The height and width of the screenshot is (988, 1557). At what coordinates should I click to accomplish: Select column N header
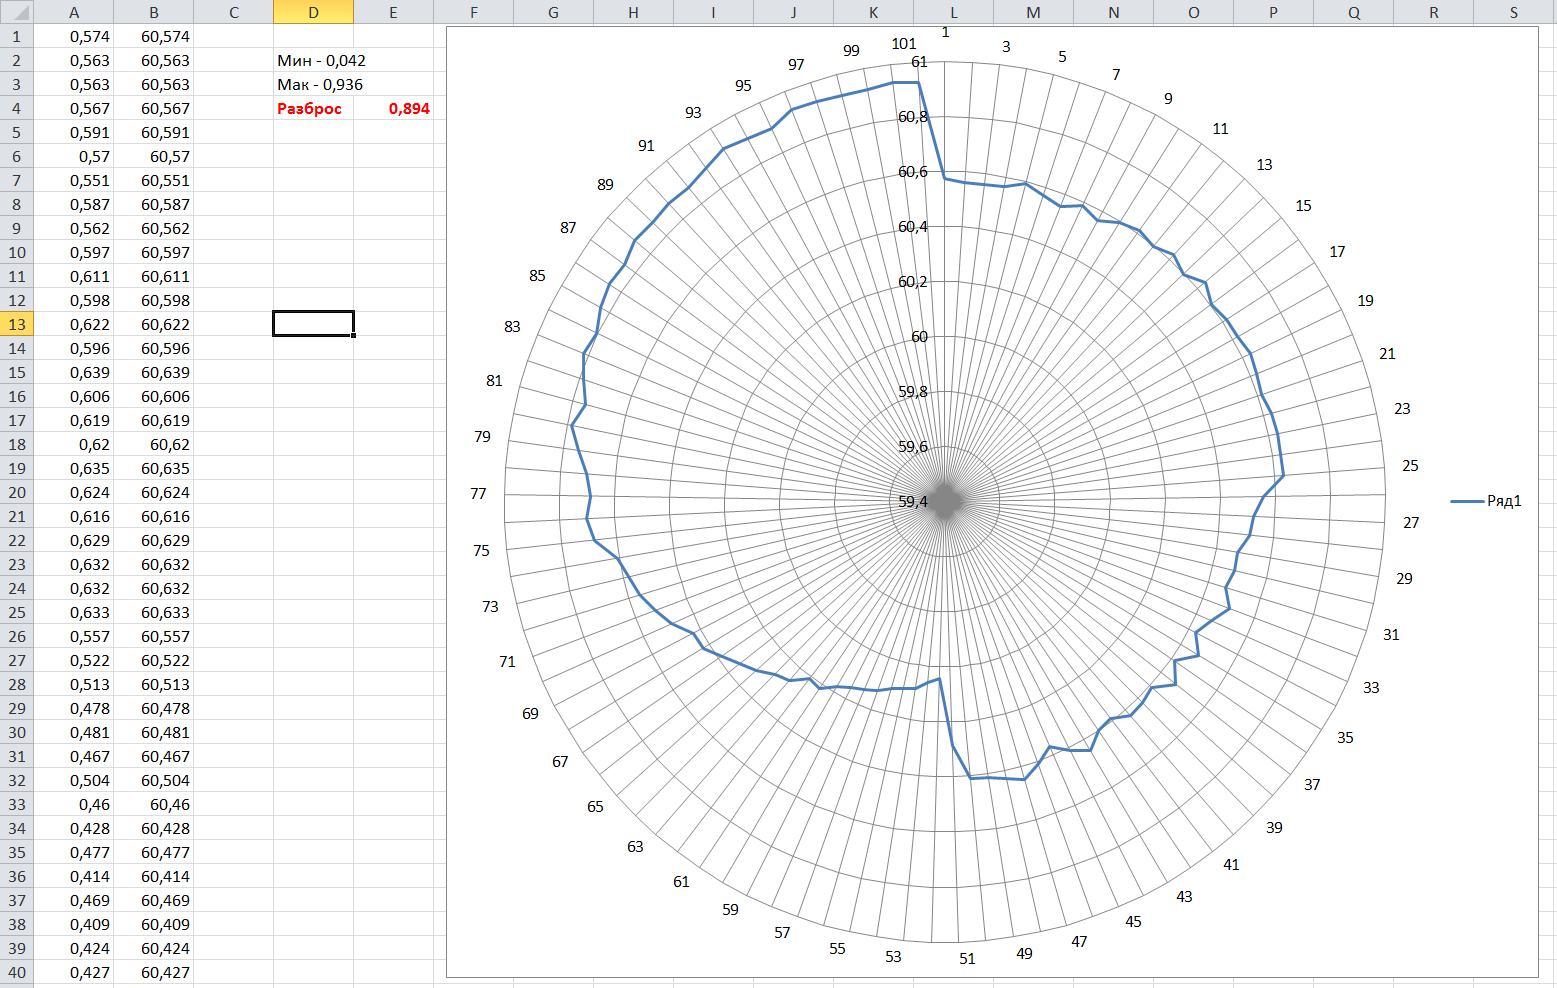pyautogui.click(x=1114, y=12)
